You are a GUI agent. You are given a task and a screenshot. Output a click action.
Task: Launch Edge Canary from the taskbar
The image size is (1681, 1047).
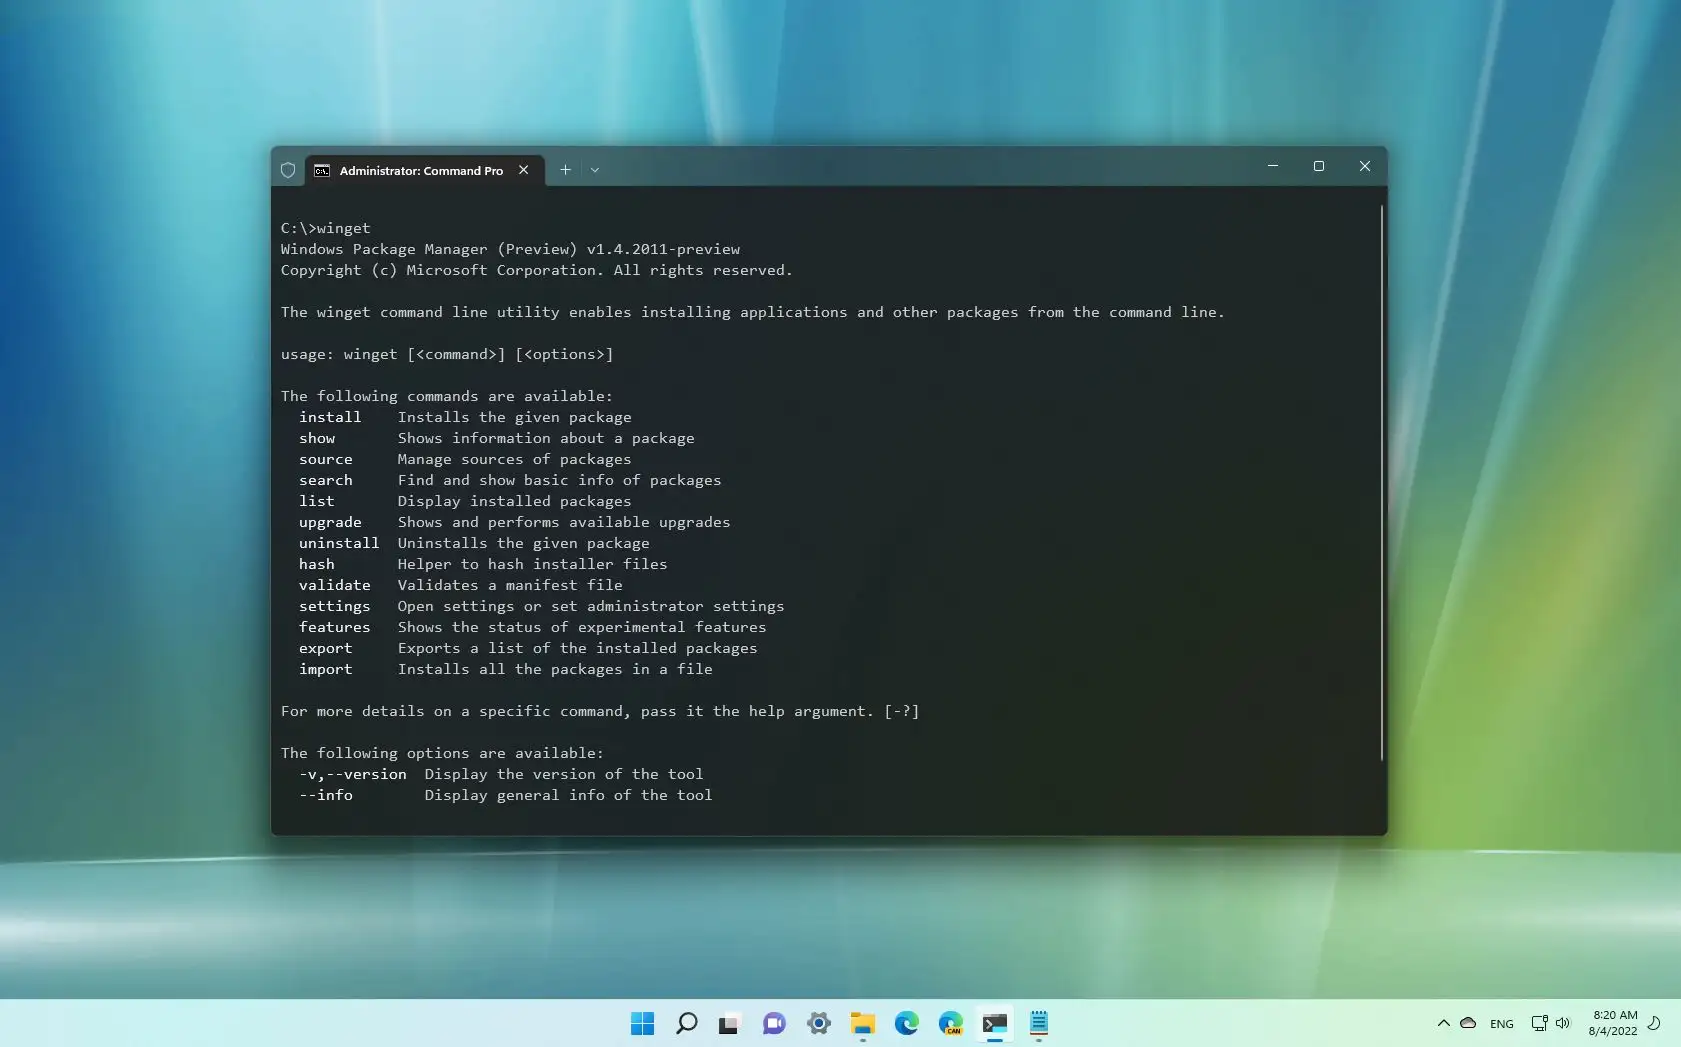coord(951,1024)
